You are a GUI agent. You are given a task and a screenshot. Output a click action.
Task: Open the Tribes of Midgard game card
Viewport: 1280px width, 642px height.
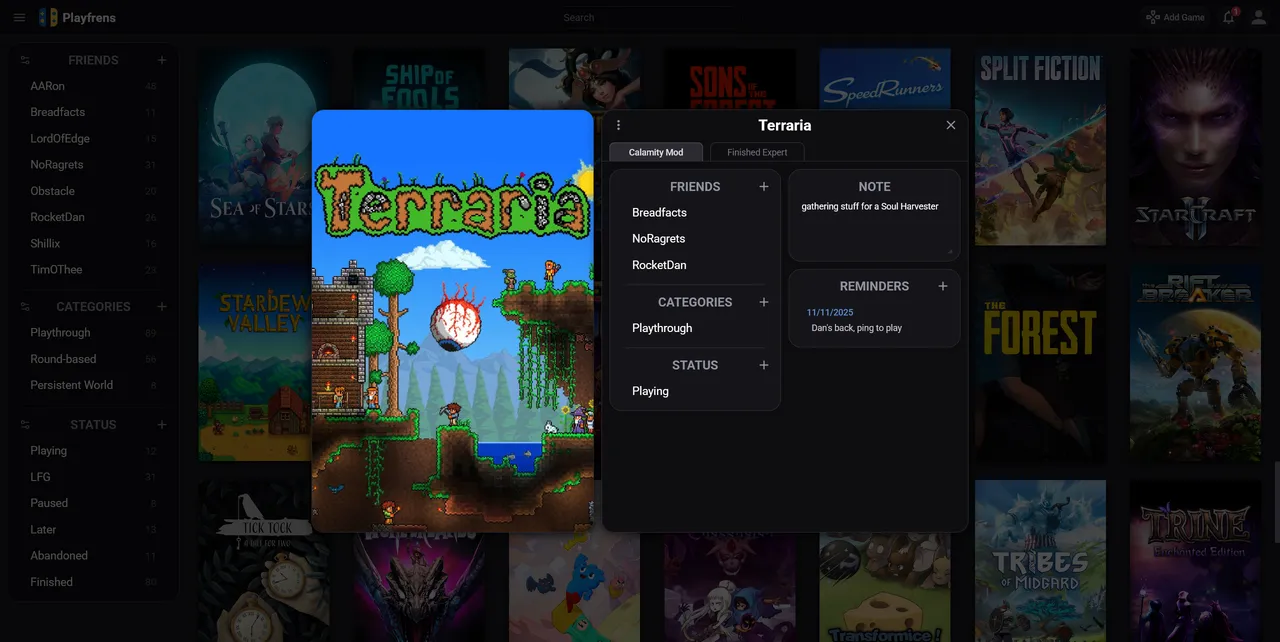(x=1040, y=561)
